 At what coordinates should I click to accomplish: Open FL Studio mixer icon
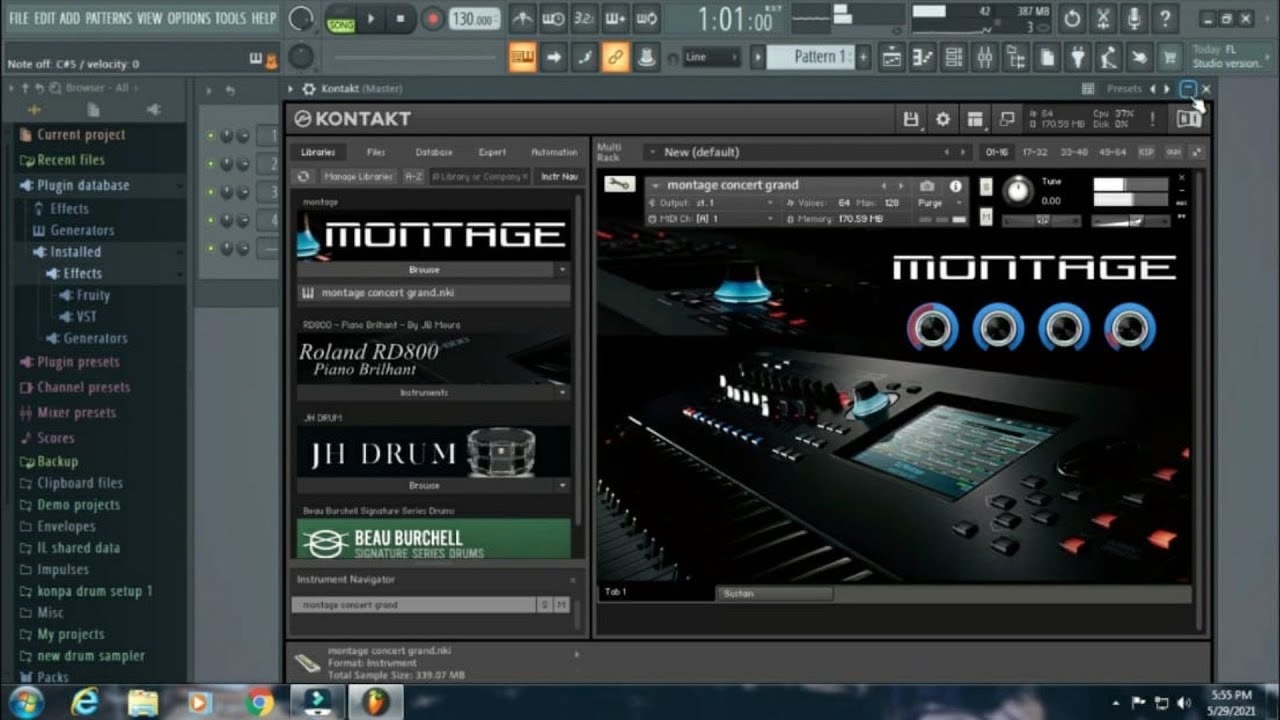pyautogui.click(x=985, y=57)
